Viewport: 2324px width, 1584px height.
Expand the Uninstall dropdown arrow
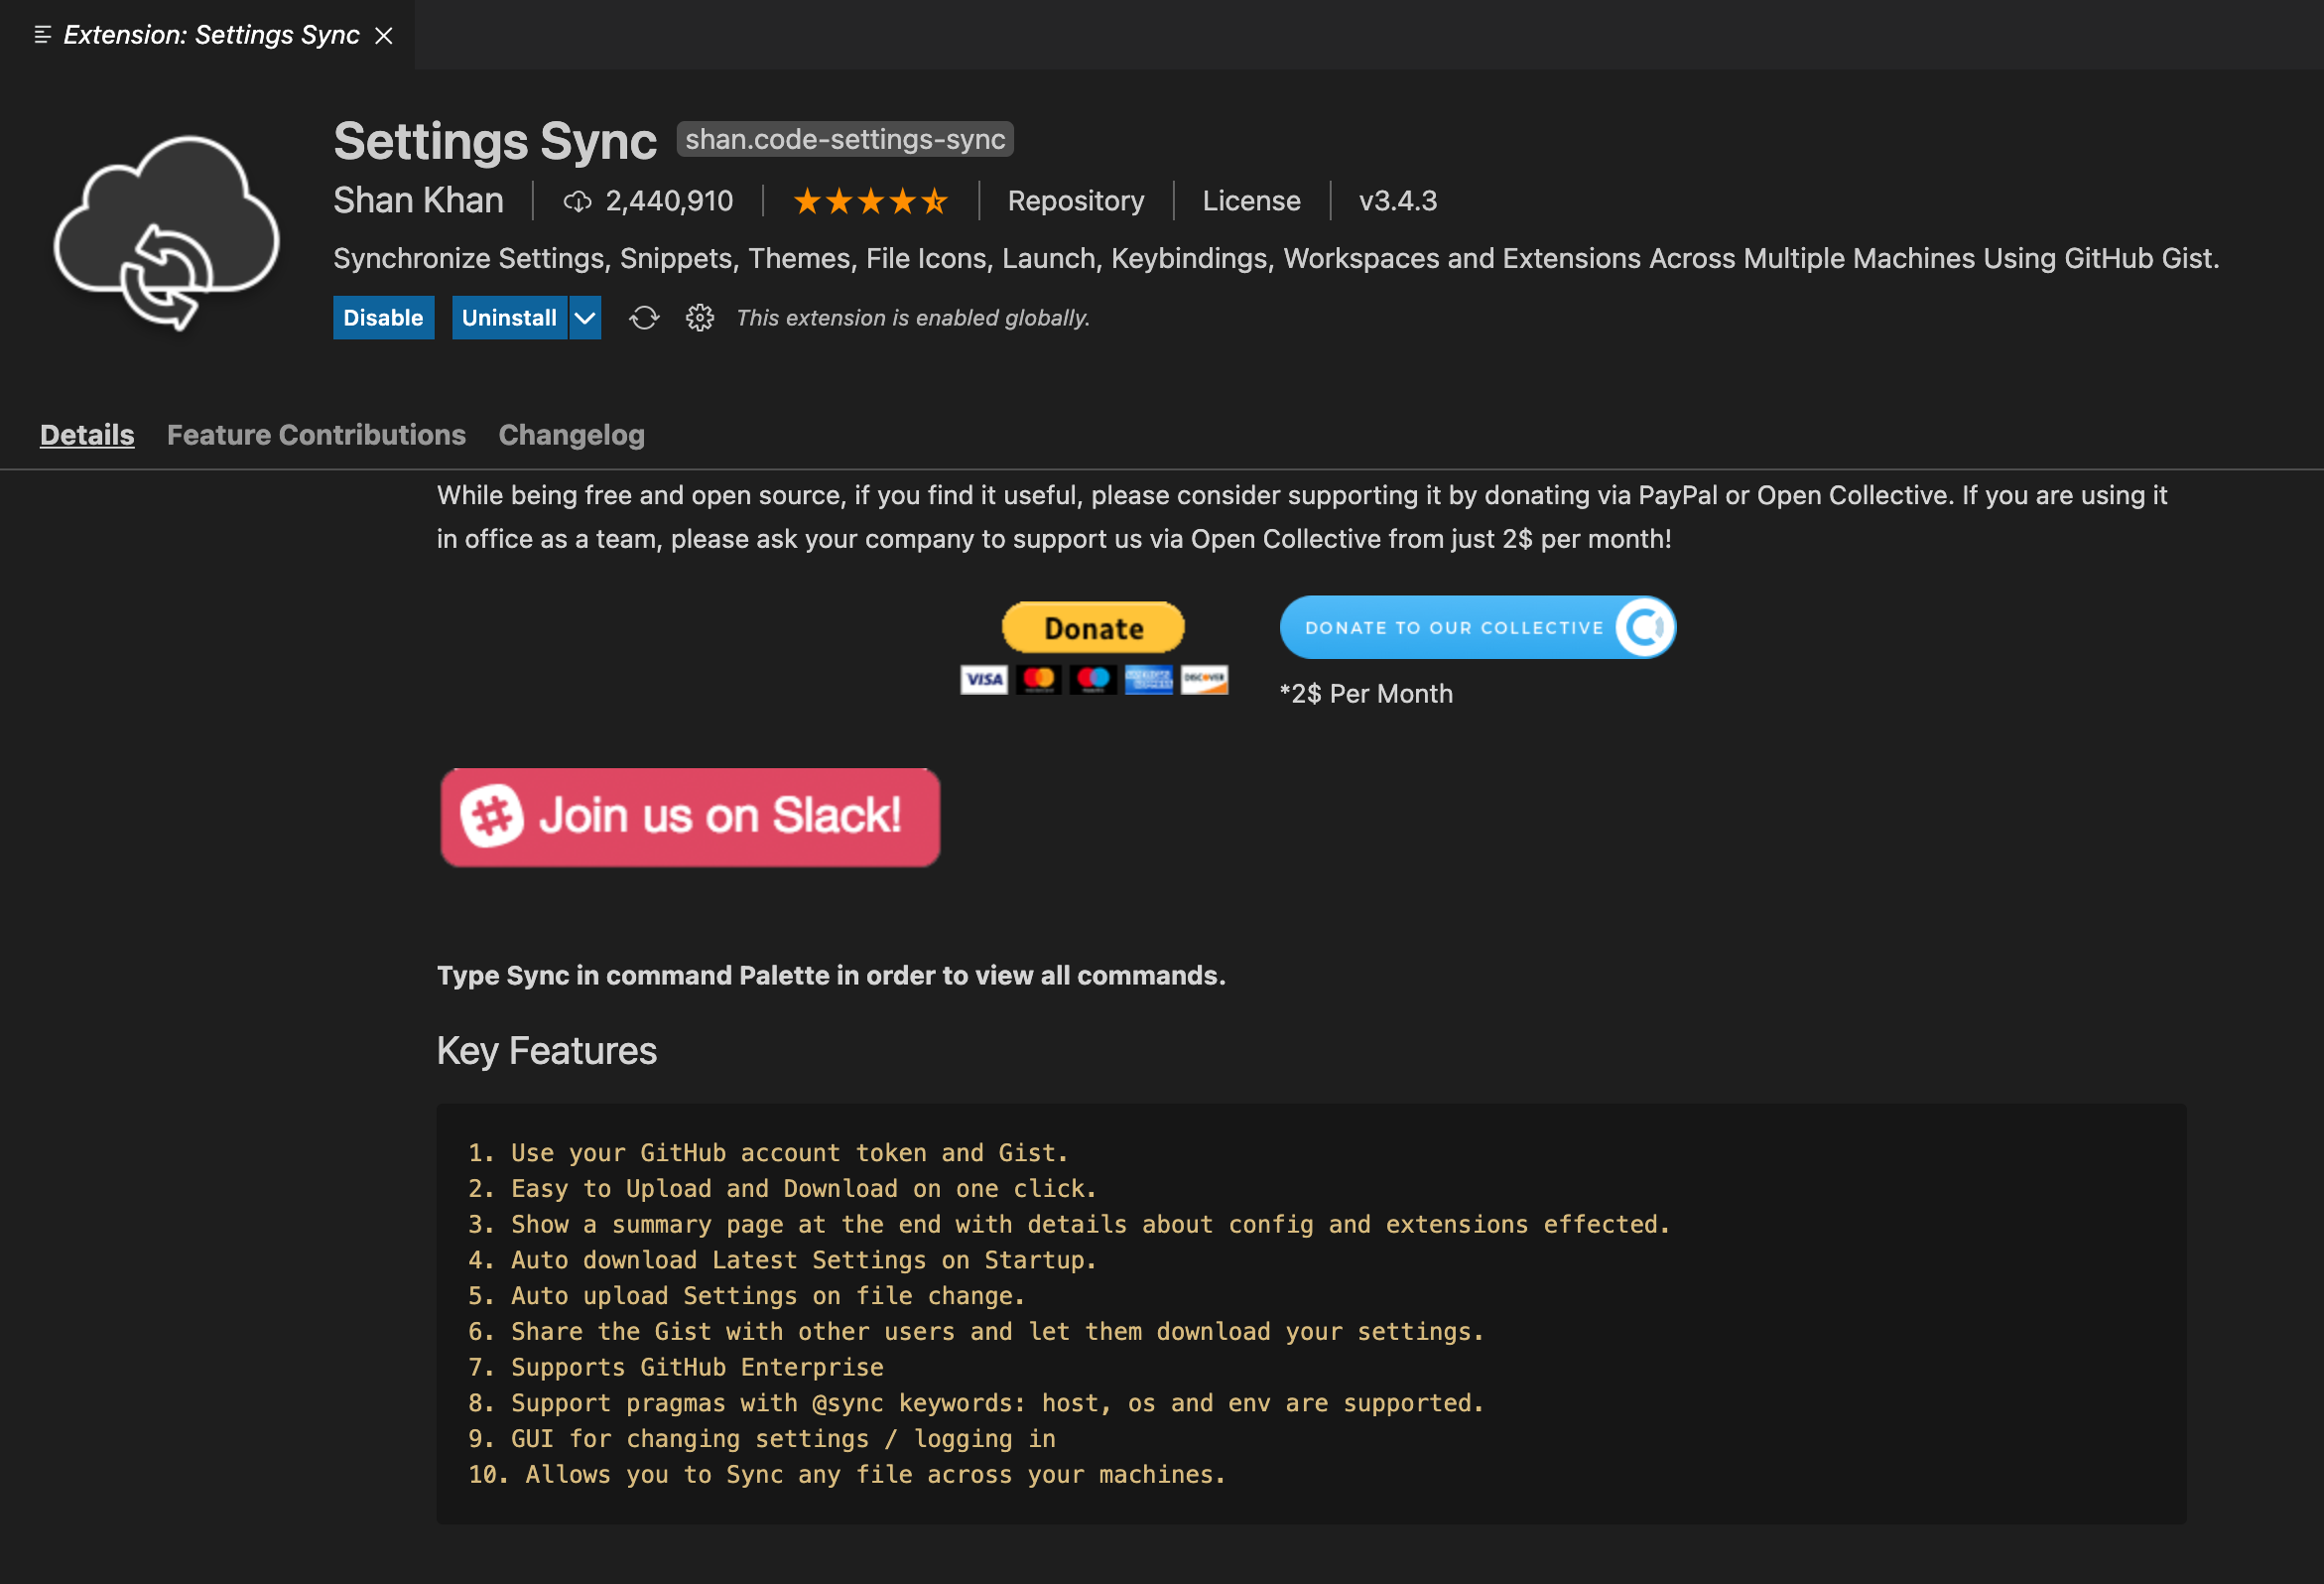click(585, 318)
